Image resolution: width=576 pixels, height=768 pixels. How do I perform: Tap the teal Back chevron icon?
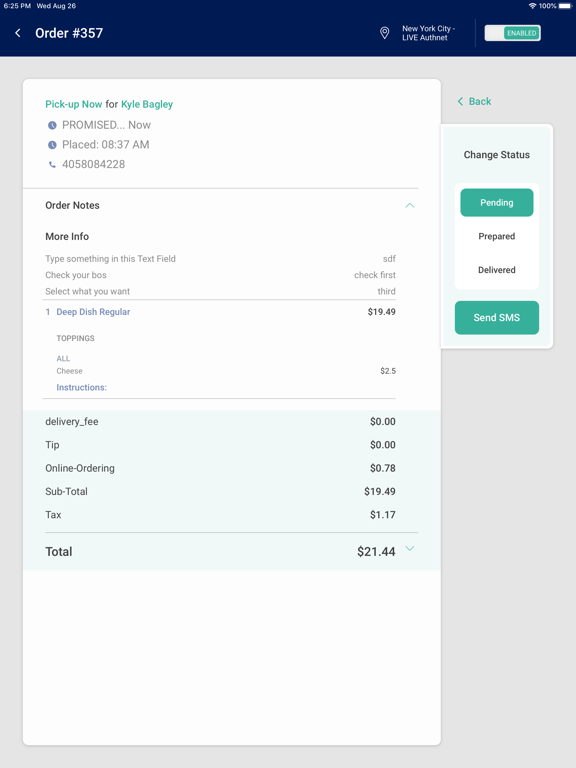pos(460,101)
